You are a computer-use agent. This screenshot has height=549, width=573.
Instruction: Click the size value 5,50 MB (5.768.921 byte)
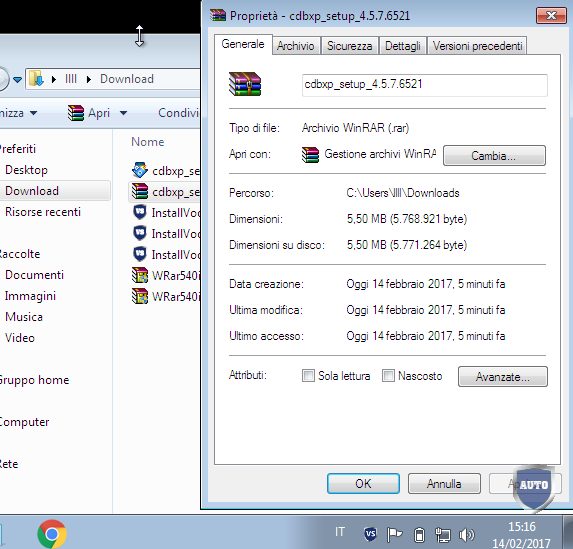[407, 219]
